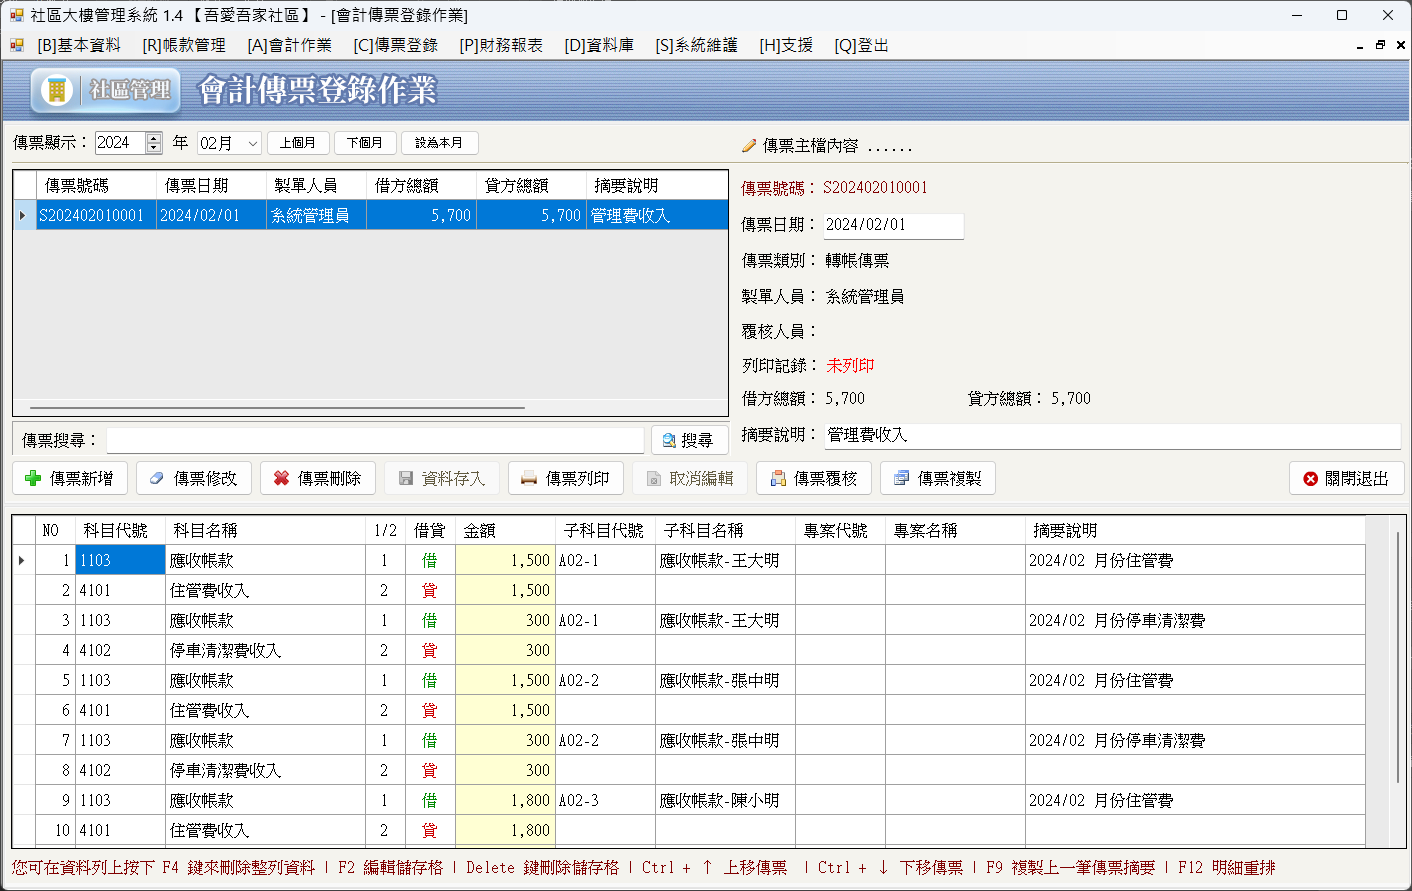Click 貸 in detail row 10
This screenshot has height=891, width=1412.
click(430, 831)
